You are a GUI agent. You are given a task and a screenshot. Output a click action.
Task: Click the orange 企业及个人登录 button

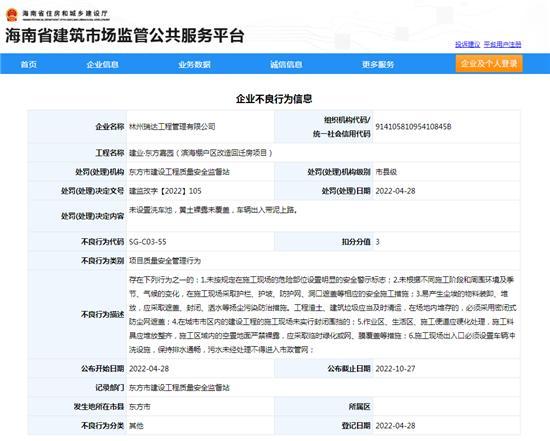[489, 64]
